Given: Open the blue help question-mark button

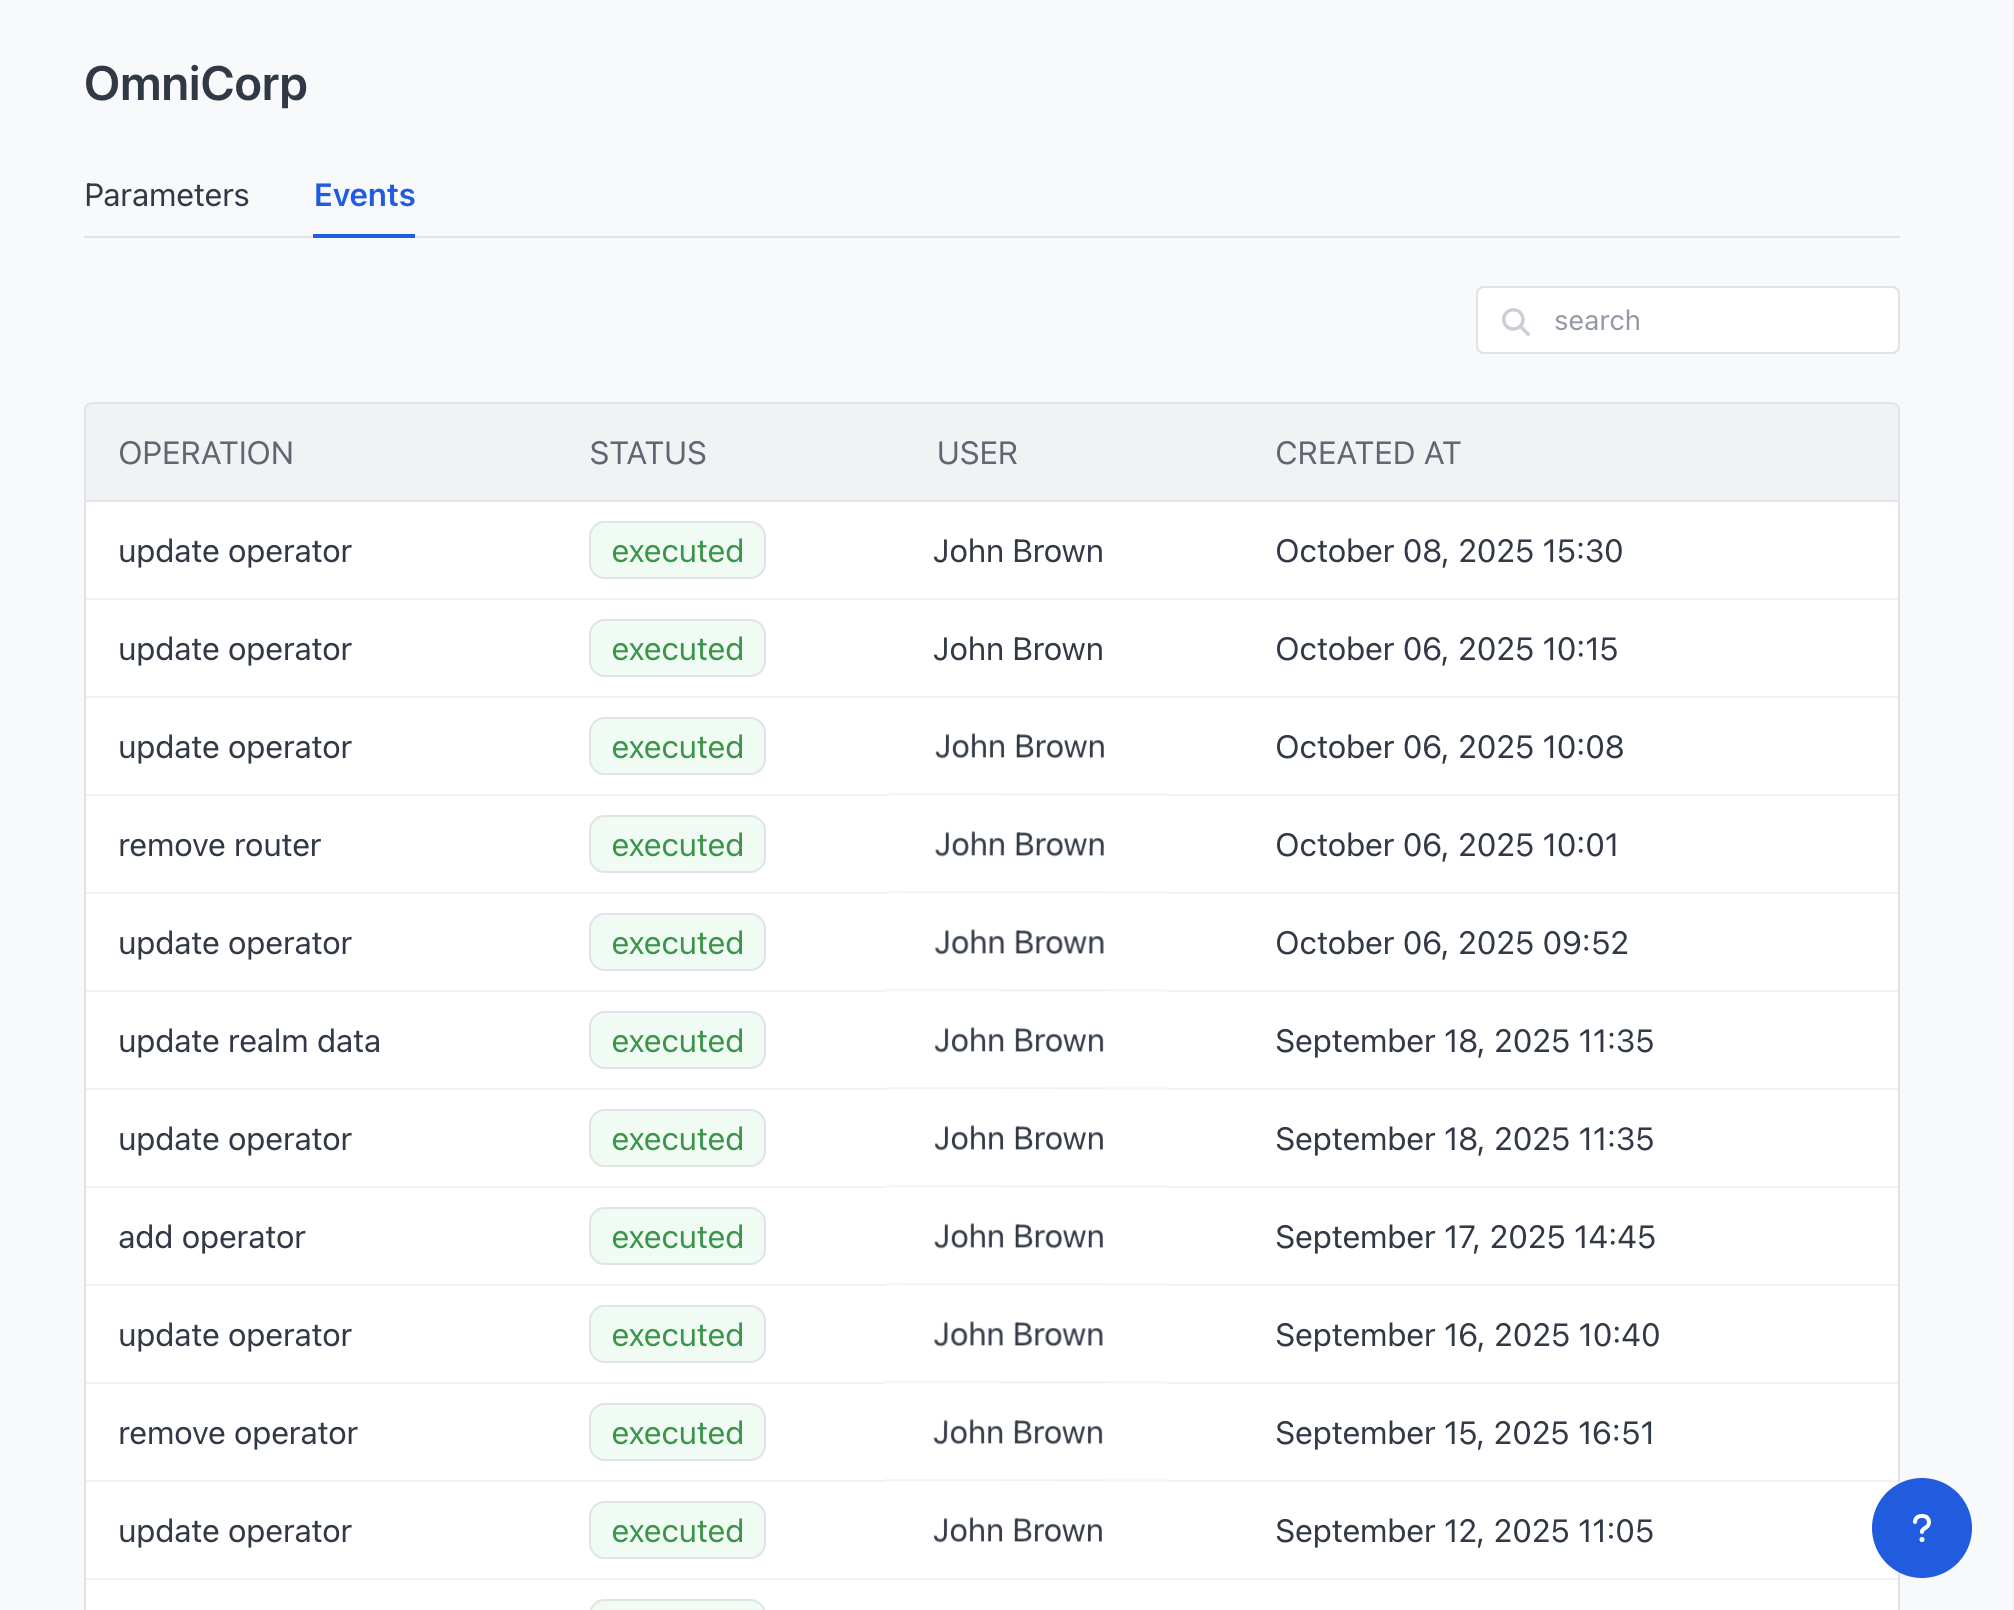Looking at the screenshot, I should point(1920,1527).
